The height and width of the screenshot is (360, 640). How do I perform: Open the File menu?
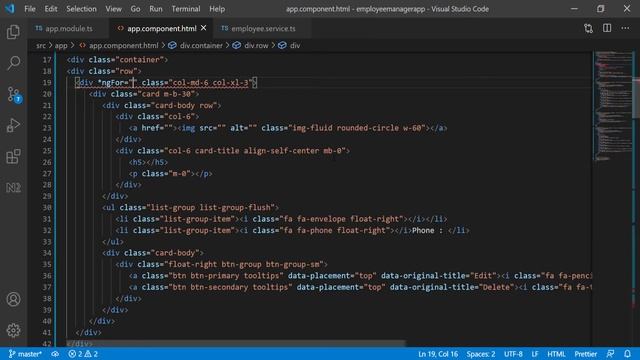(x=30, y=9)
